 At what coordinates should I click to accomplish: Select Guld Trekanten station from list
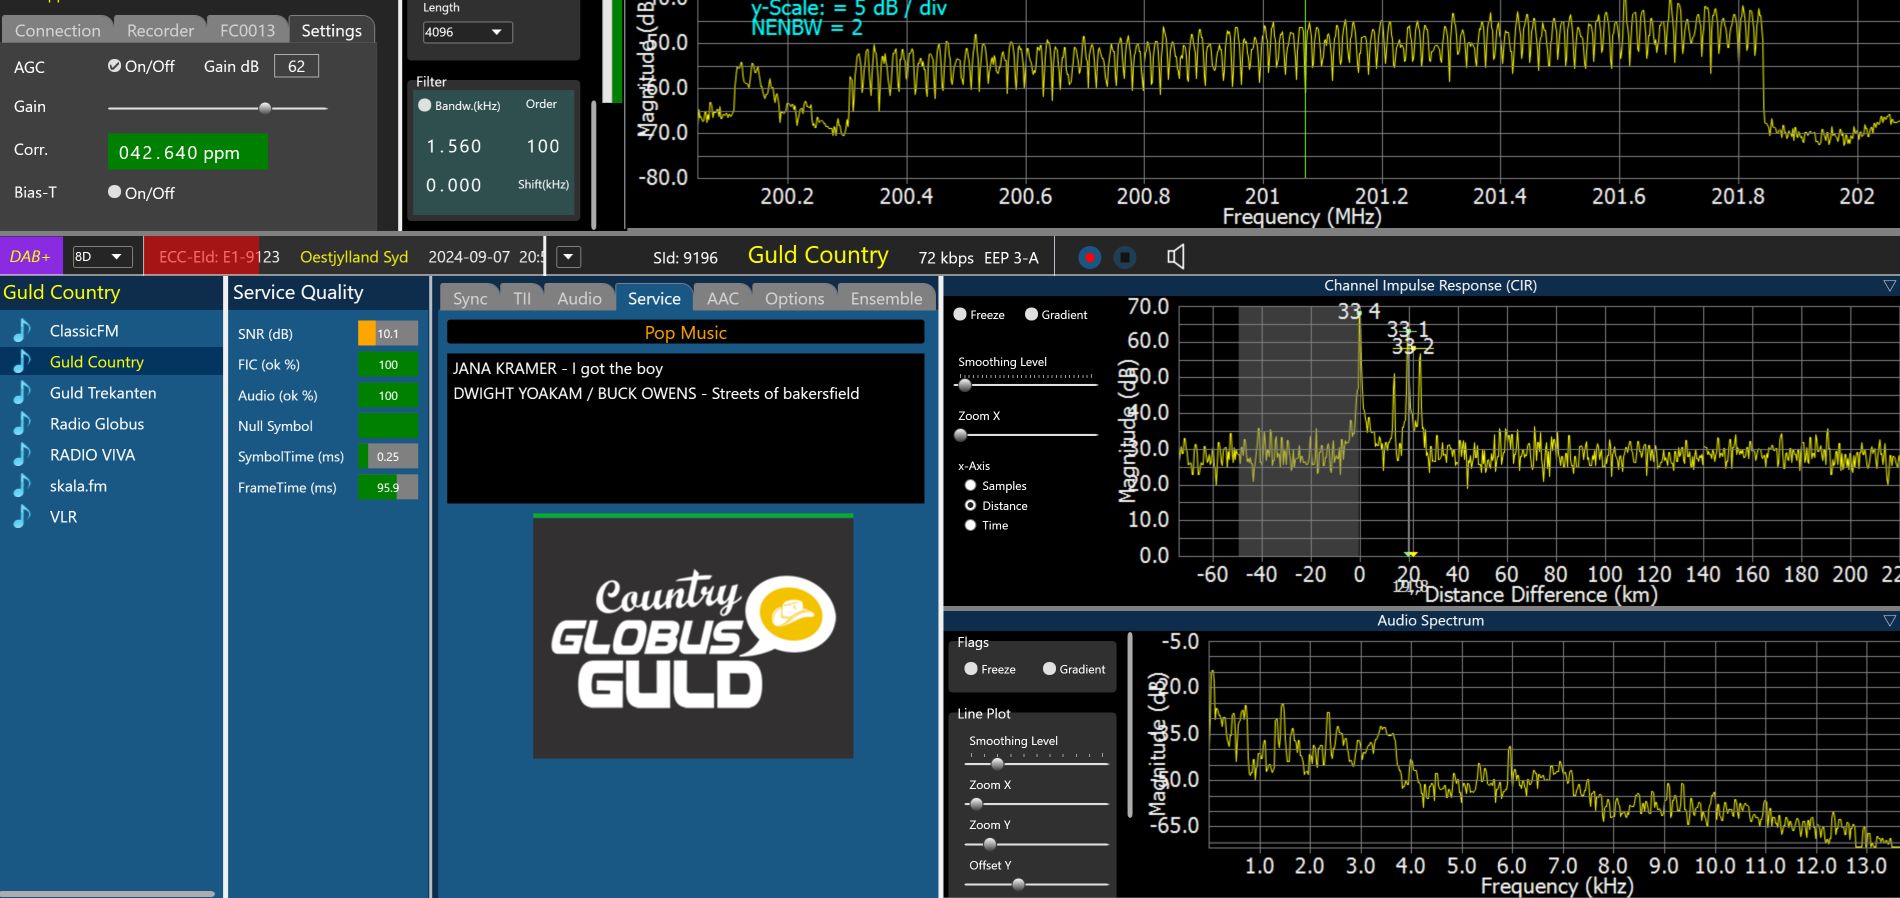coord(103,393)
